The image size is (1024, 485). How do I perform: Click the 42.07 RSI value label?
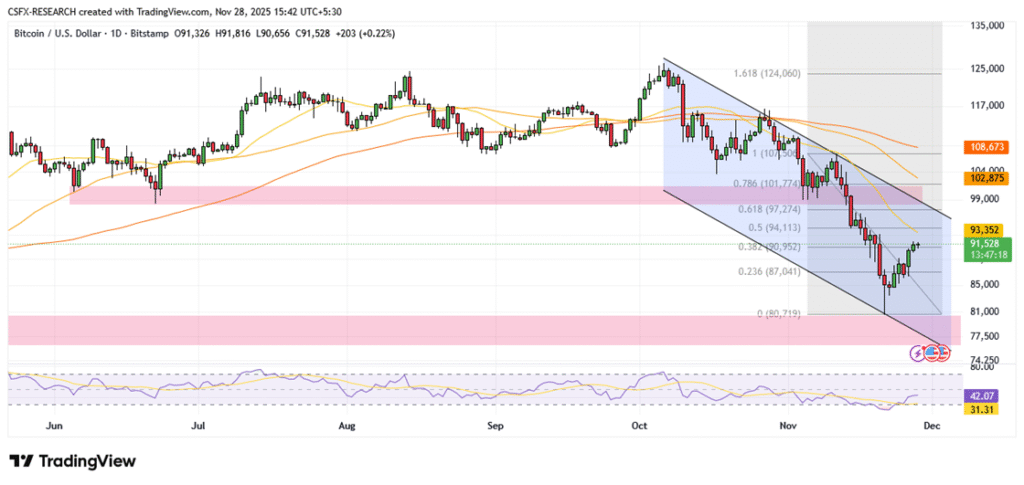(985, 396)
